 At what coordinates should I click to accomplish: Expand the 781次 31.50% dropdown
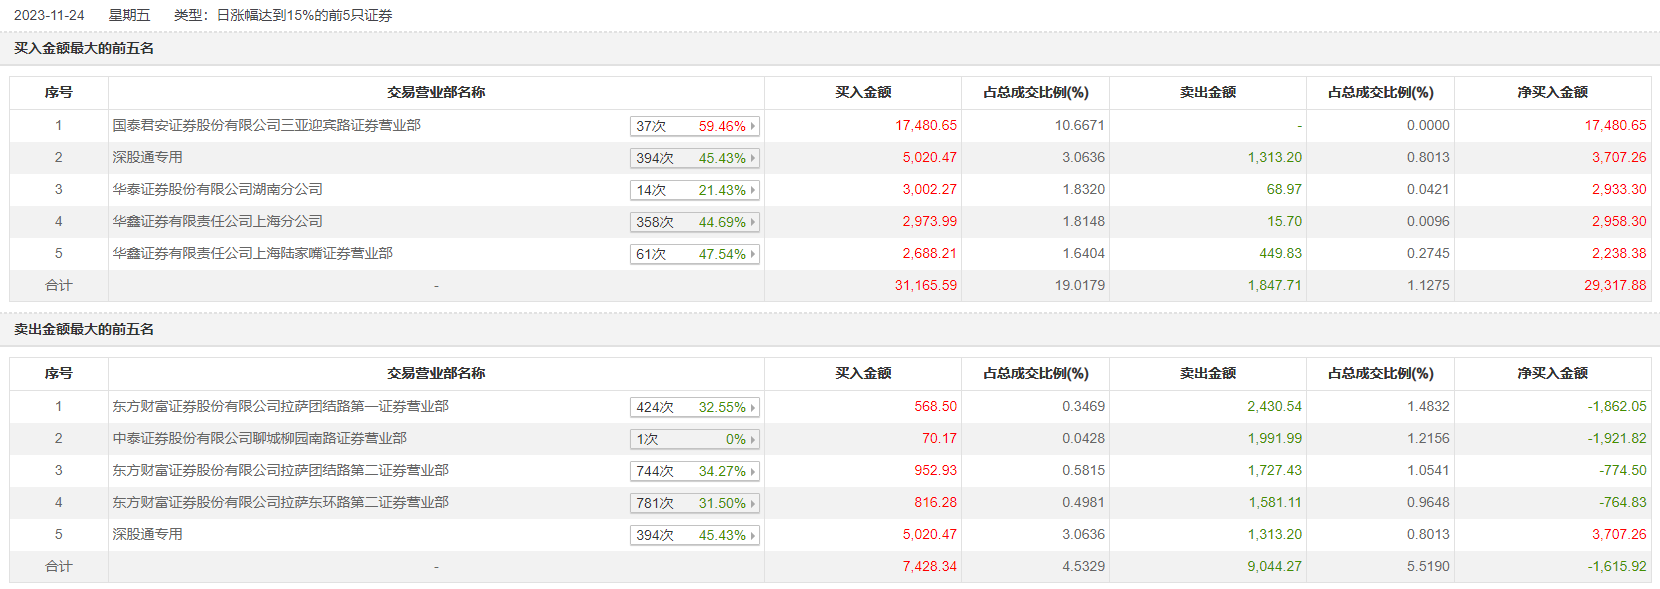pos(694,503)
